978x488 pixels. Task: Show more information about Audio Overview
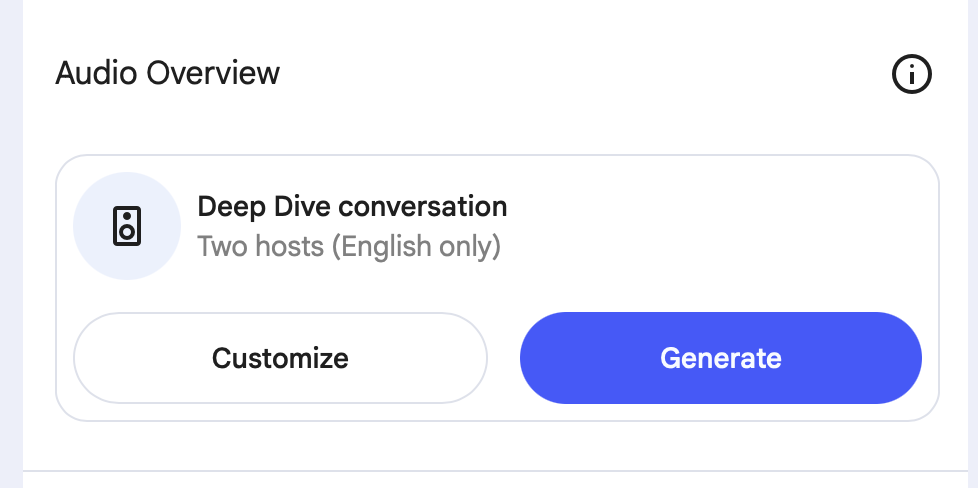[911, 74]
